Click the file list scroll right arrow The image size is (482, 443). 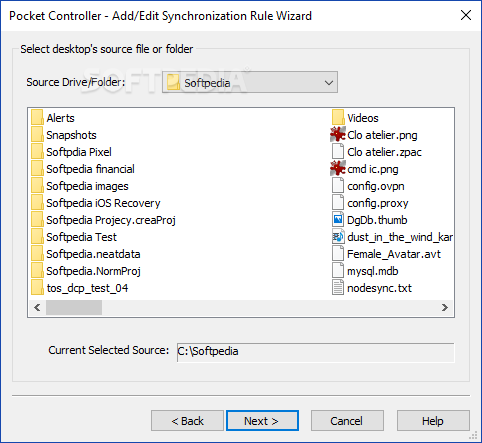pos(445,307)
